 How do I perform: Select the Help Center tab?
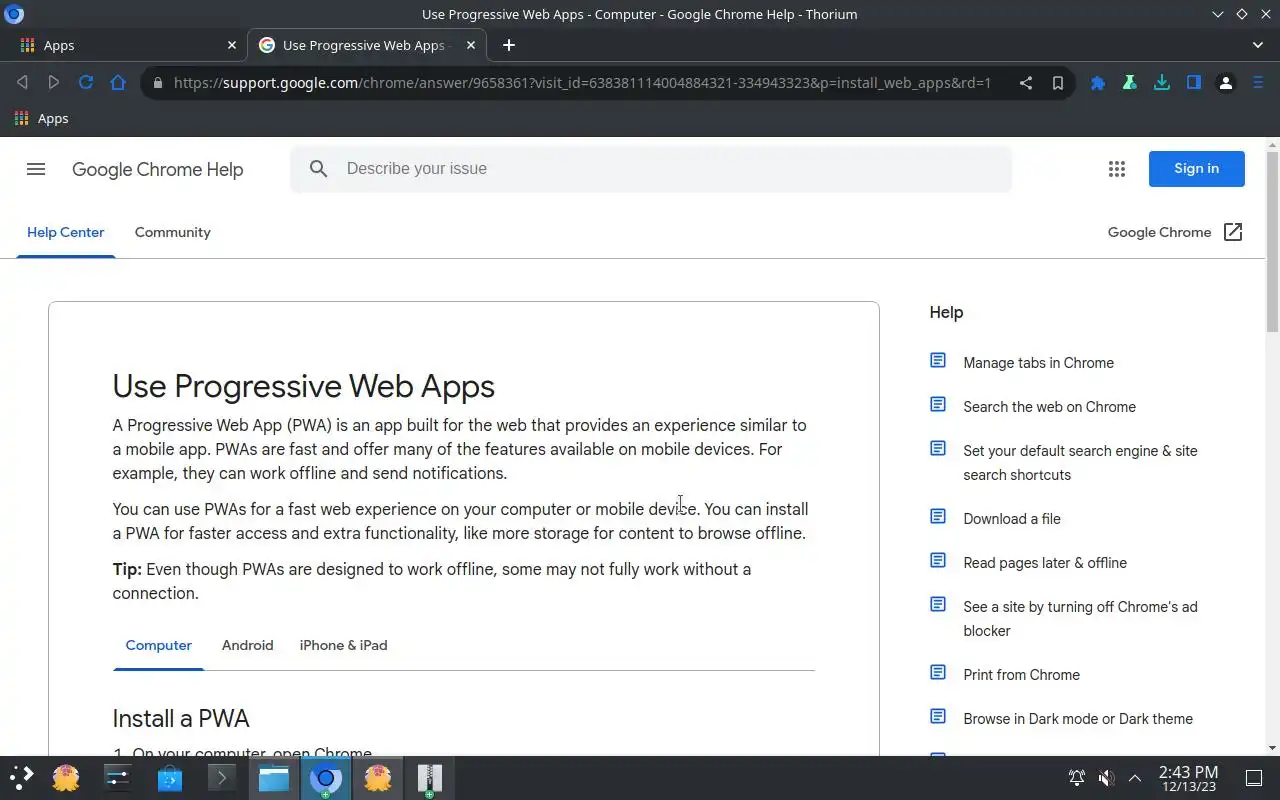pyautogui.click(x=65, y=232)
